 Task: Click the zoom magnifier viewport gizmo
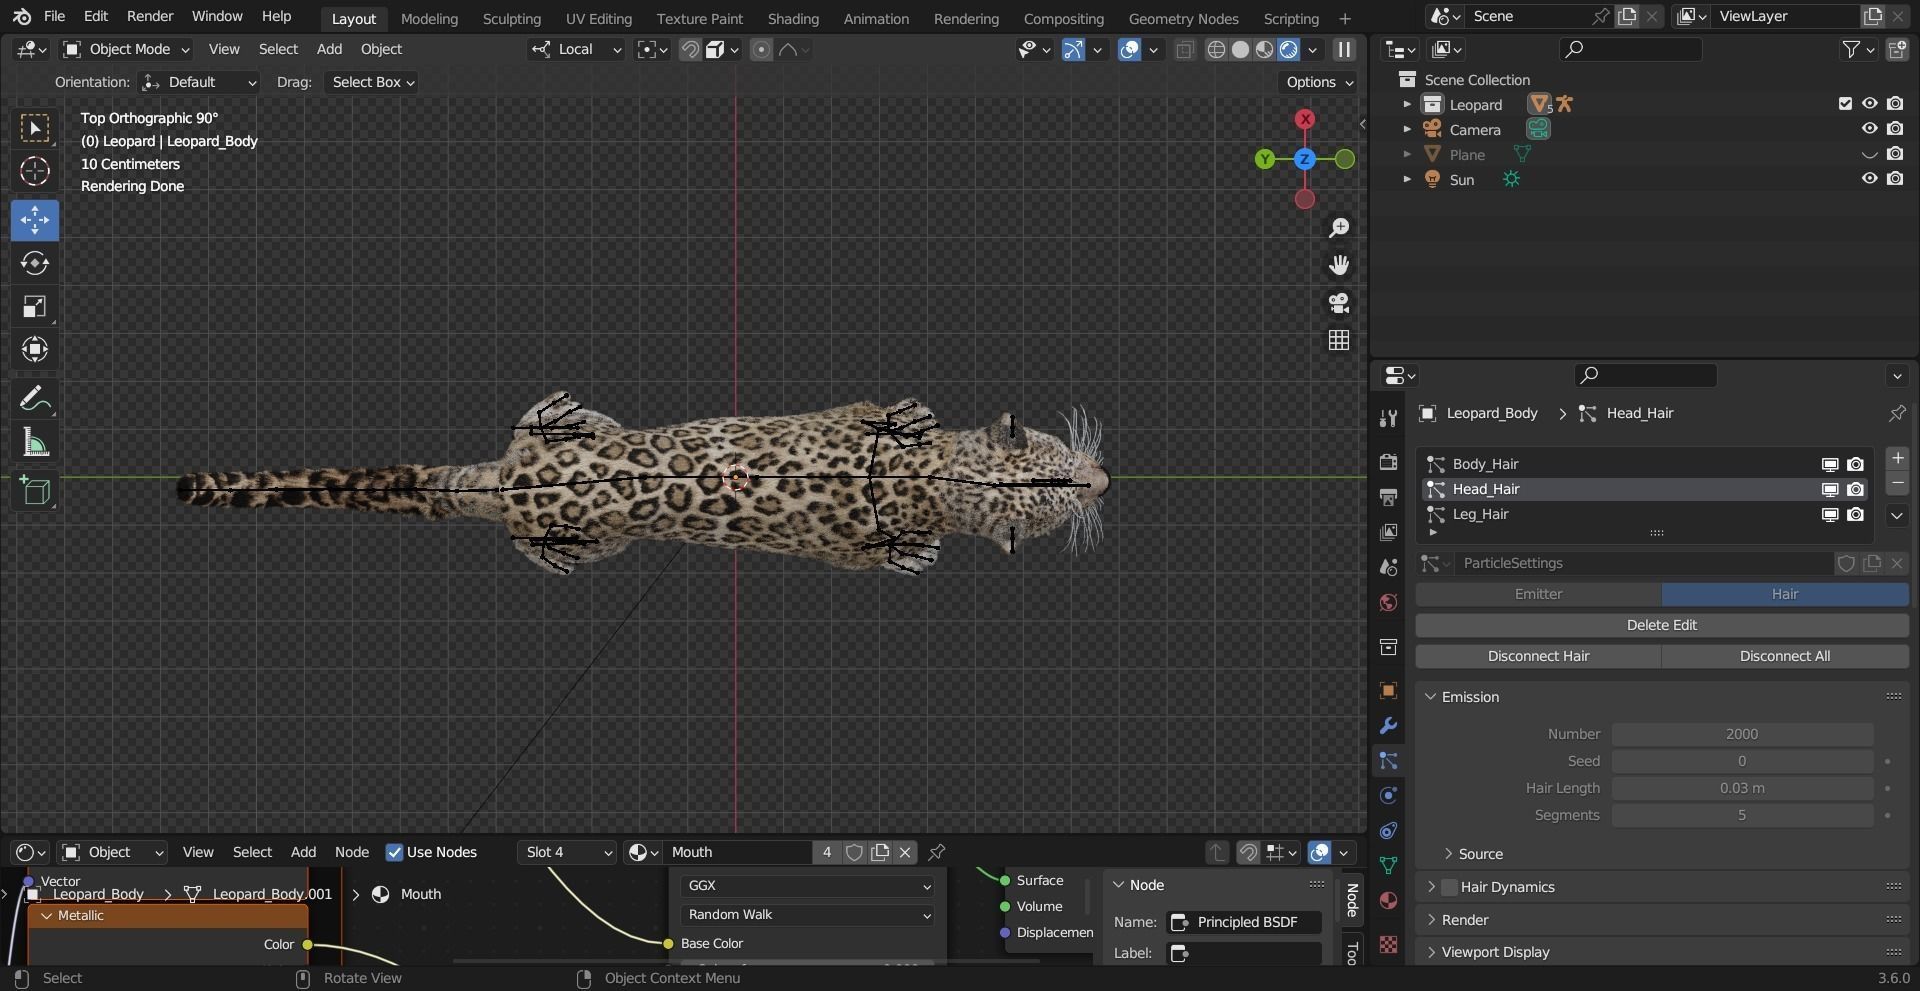click(1339, 228)
